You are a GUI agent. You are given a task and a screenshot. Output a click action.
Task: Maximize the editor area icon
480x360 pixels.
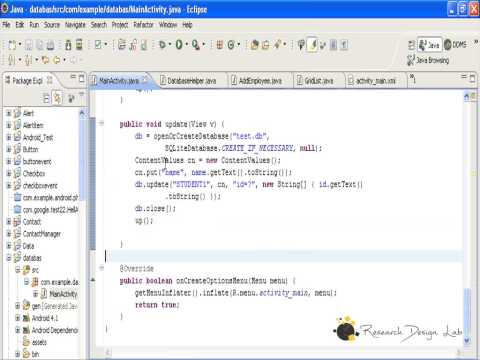pos(472,78)
